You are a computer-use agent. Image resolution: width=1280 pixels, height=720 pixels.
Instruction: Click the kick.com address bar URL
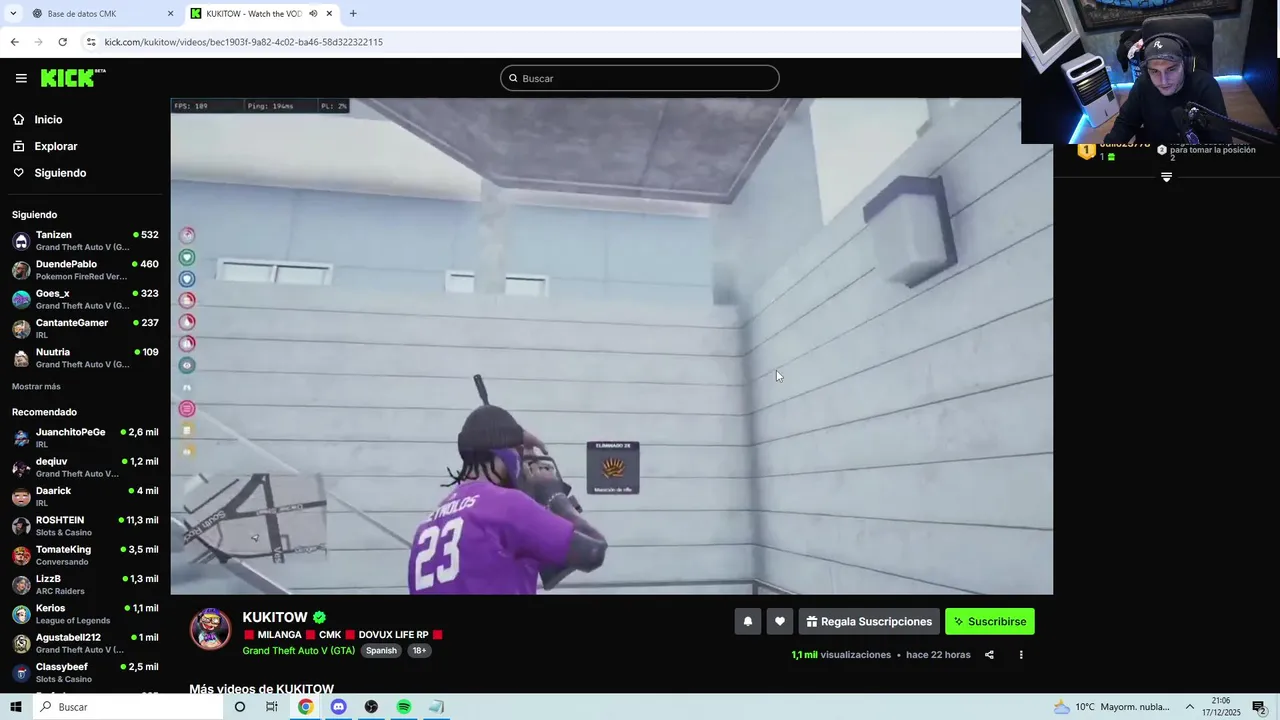coord(244,42)
